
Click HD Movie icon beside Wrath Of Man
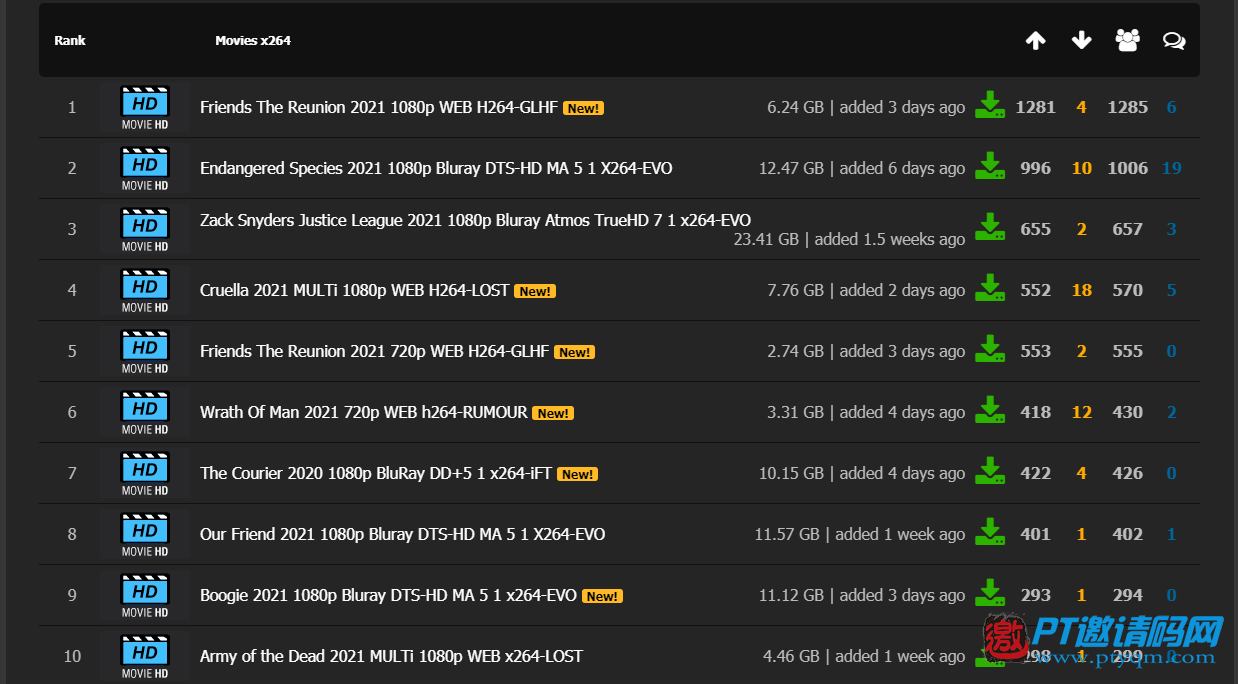pos(145,413)
